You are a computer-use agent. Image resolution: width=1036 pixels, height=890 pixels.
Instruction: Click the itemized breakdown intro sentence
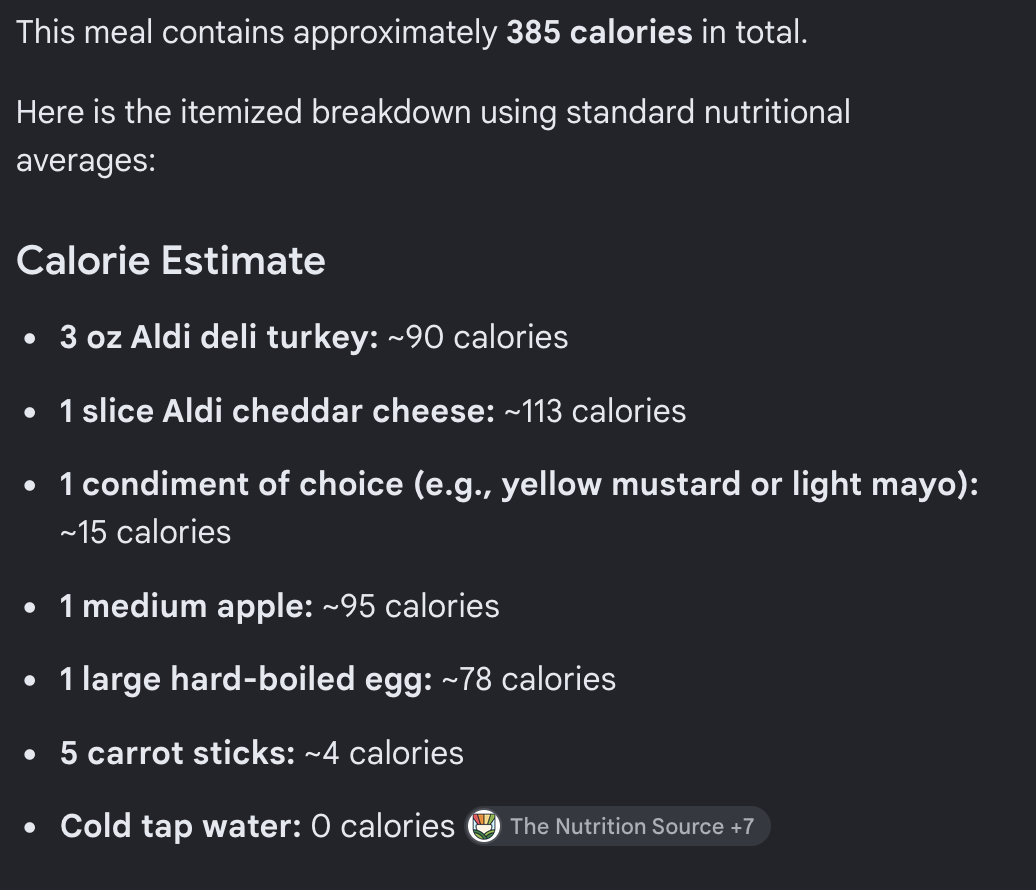tap(433, 136)
